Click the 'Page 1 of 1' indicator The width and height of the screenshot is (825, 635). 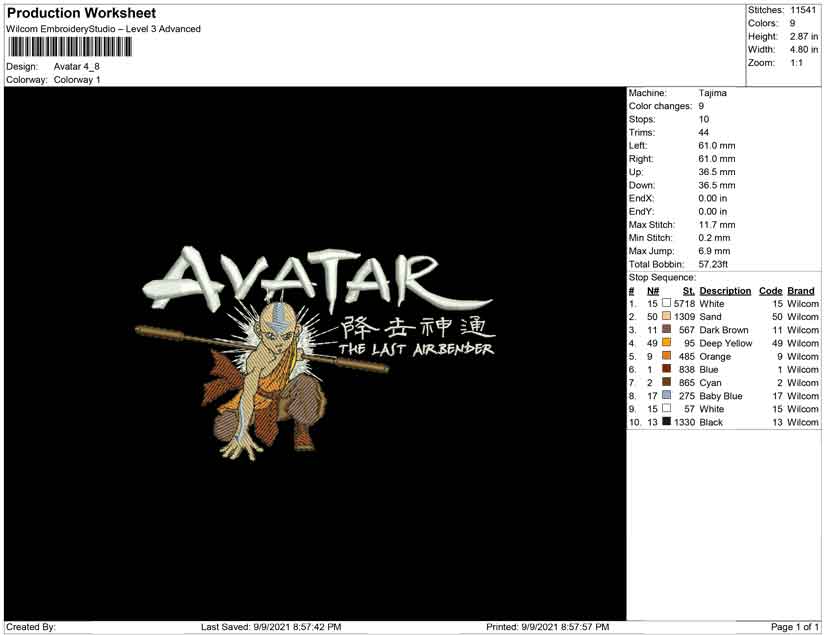(794, 627)
